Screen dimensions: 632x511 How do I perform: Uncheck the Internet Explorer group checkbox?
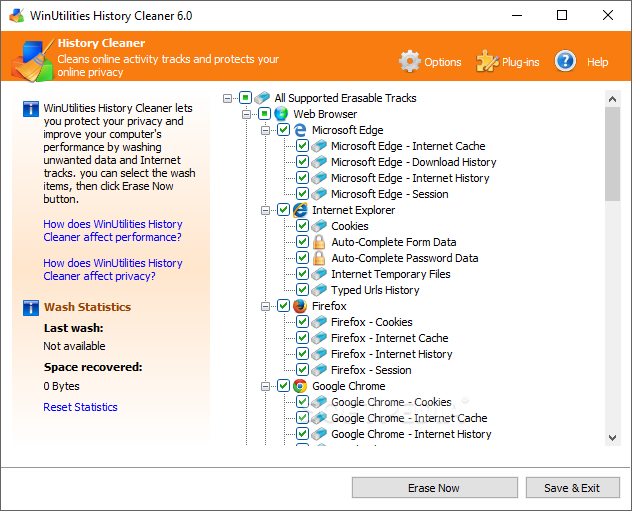[283, 210]
